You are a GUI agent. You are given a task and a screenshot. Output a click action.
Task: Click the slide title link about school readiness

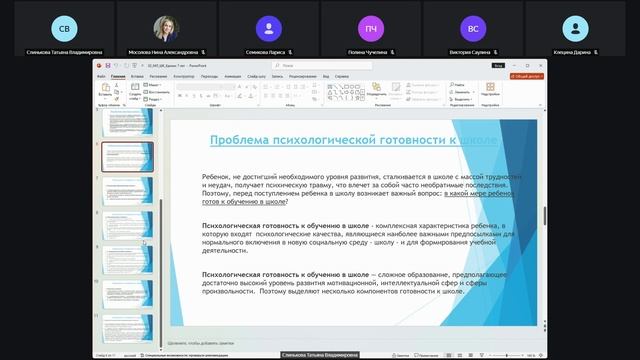pyautogui.click(x=353, y=140)
